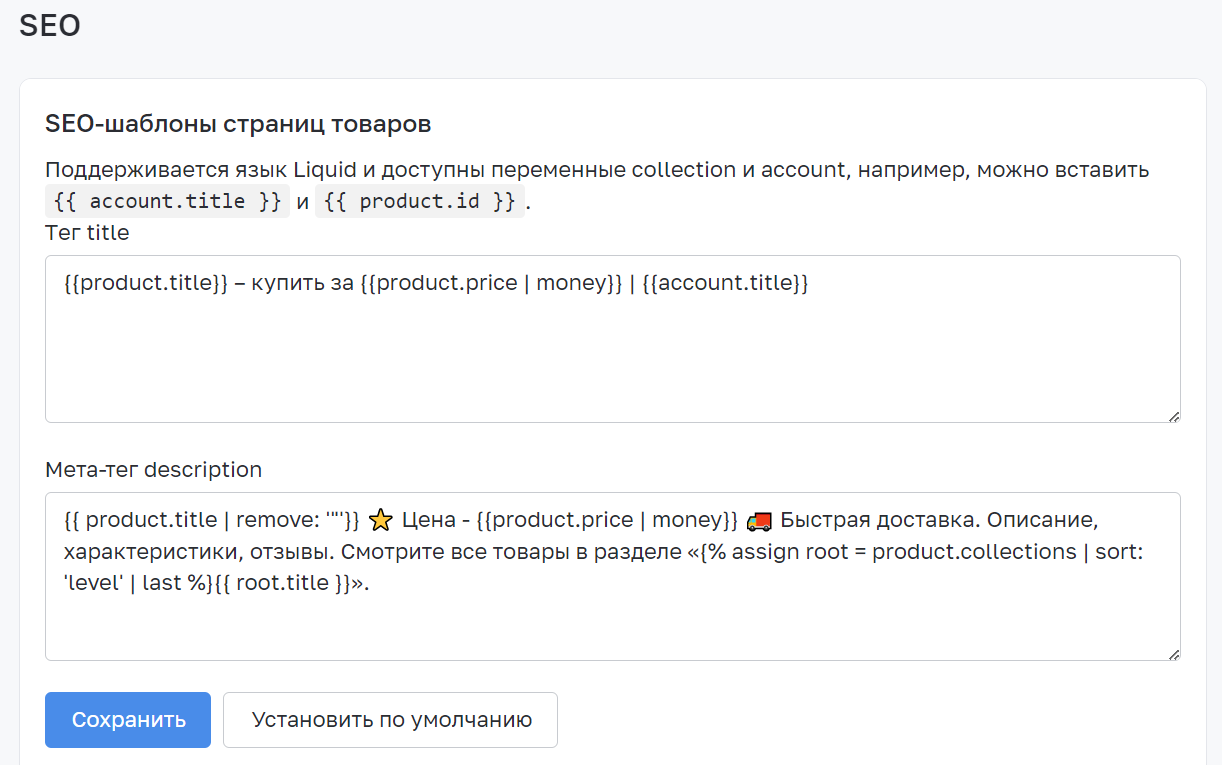This screenshot has width=1222, height=765.
Task: Grab the resize handle of Тег title textarea
Action: [1173, 415]
